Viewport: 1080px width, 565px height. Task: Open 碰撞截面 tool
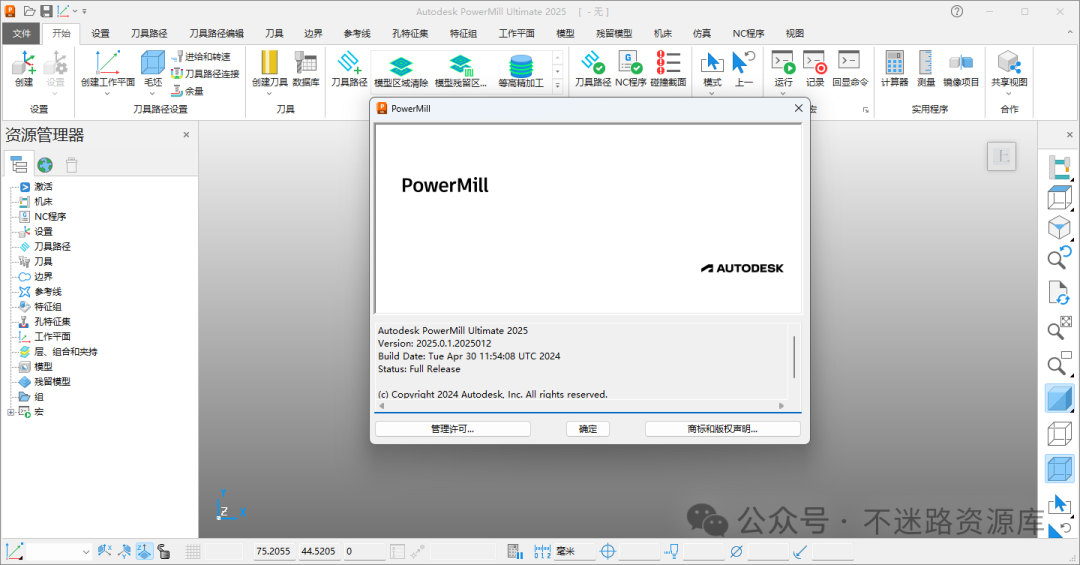(x=668, y=68)
